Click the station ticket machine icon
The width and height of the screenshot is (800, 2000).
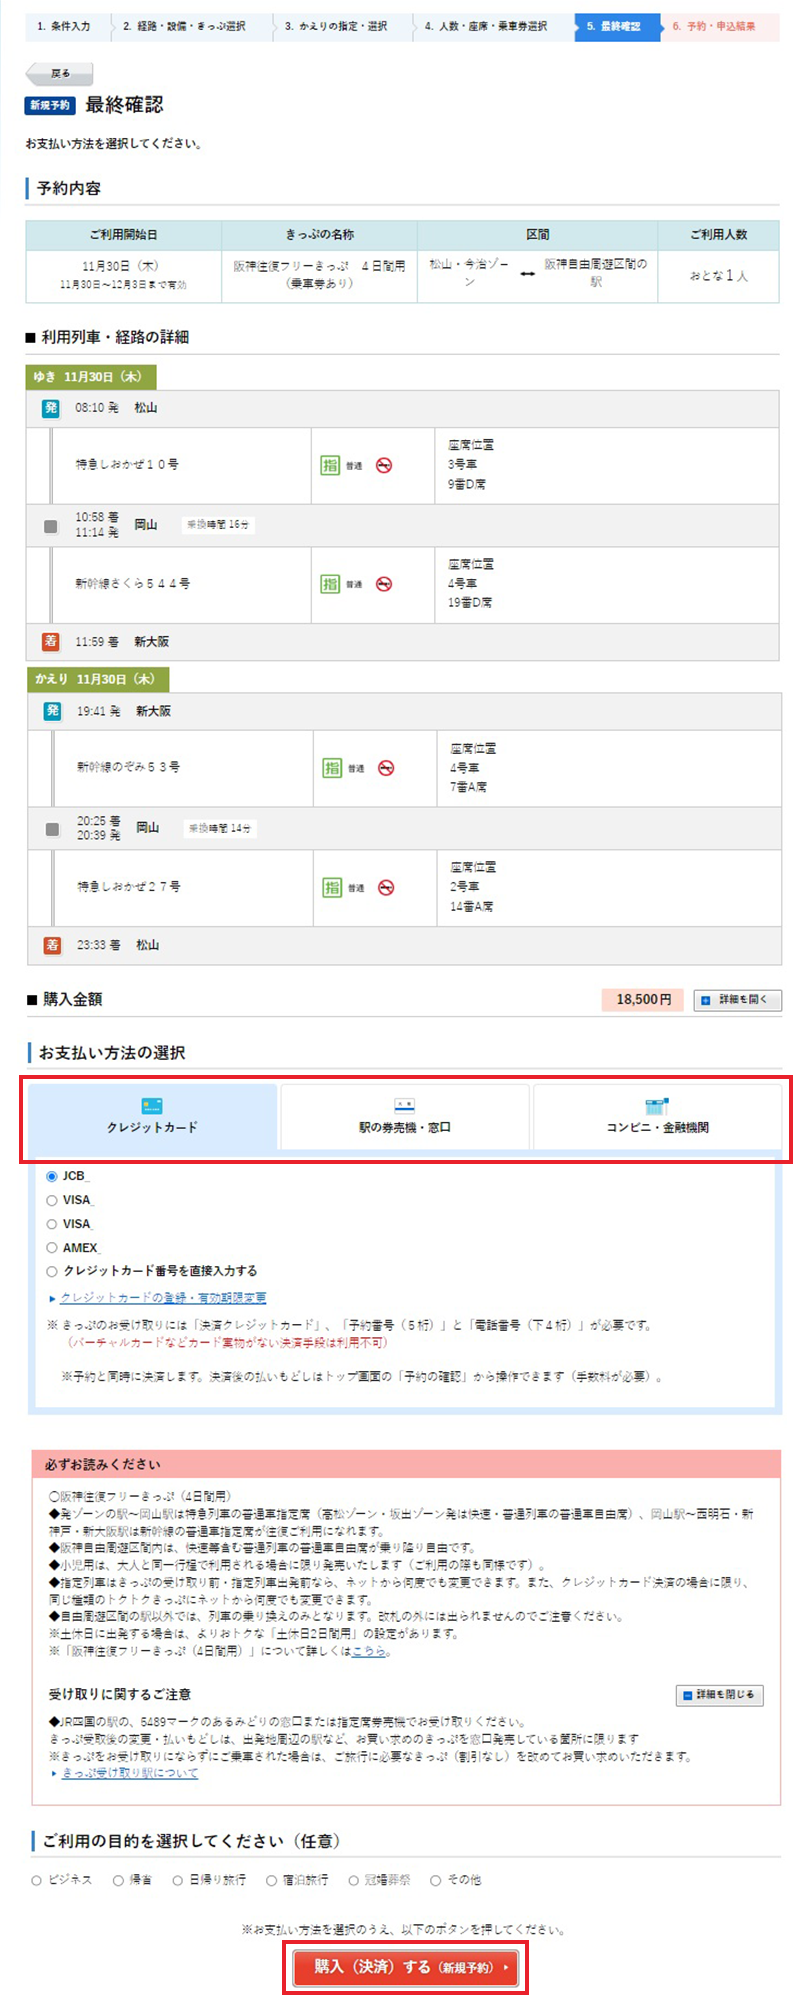click(x=404, y=1106)
